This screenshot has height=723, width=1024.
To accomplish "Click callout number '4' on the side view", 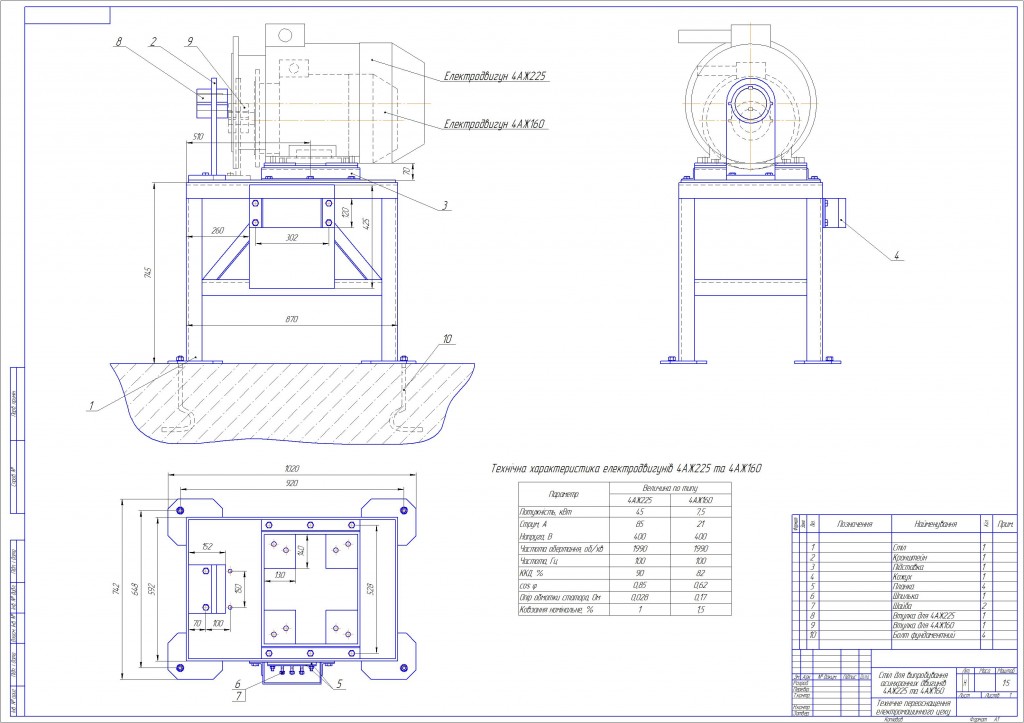I will [897, 256].
